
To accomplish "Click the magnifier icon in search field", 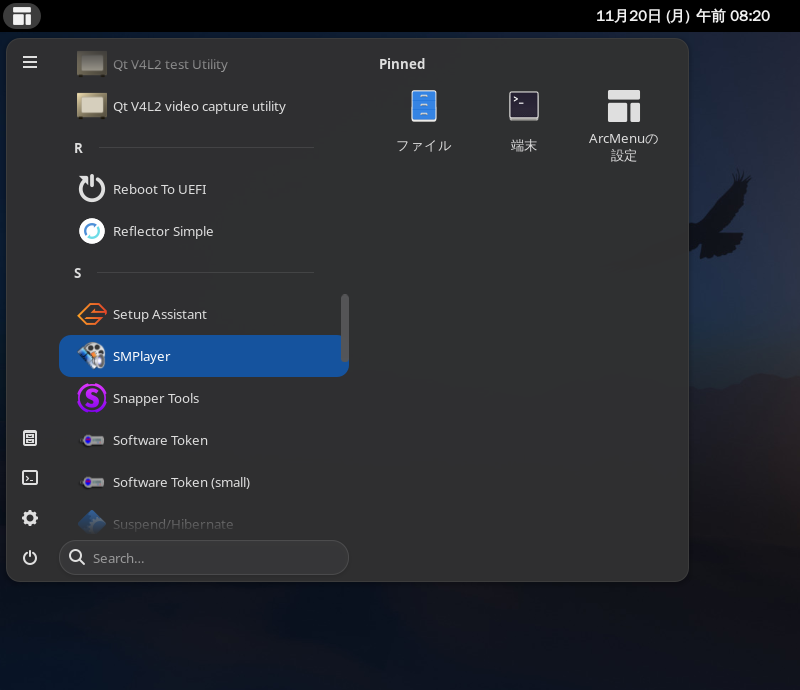I will pyautogui.click(x=77, y=557).
